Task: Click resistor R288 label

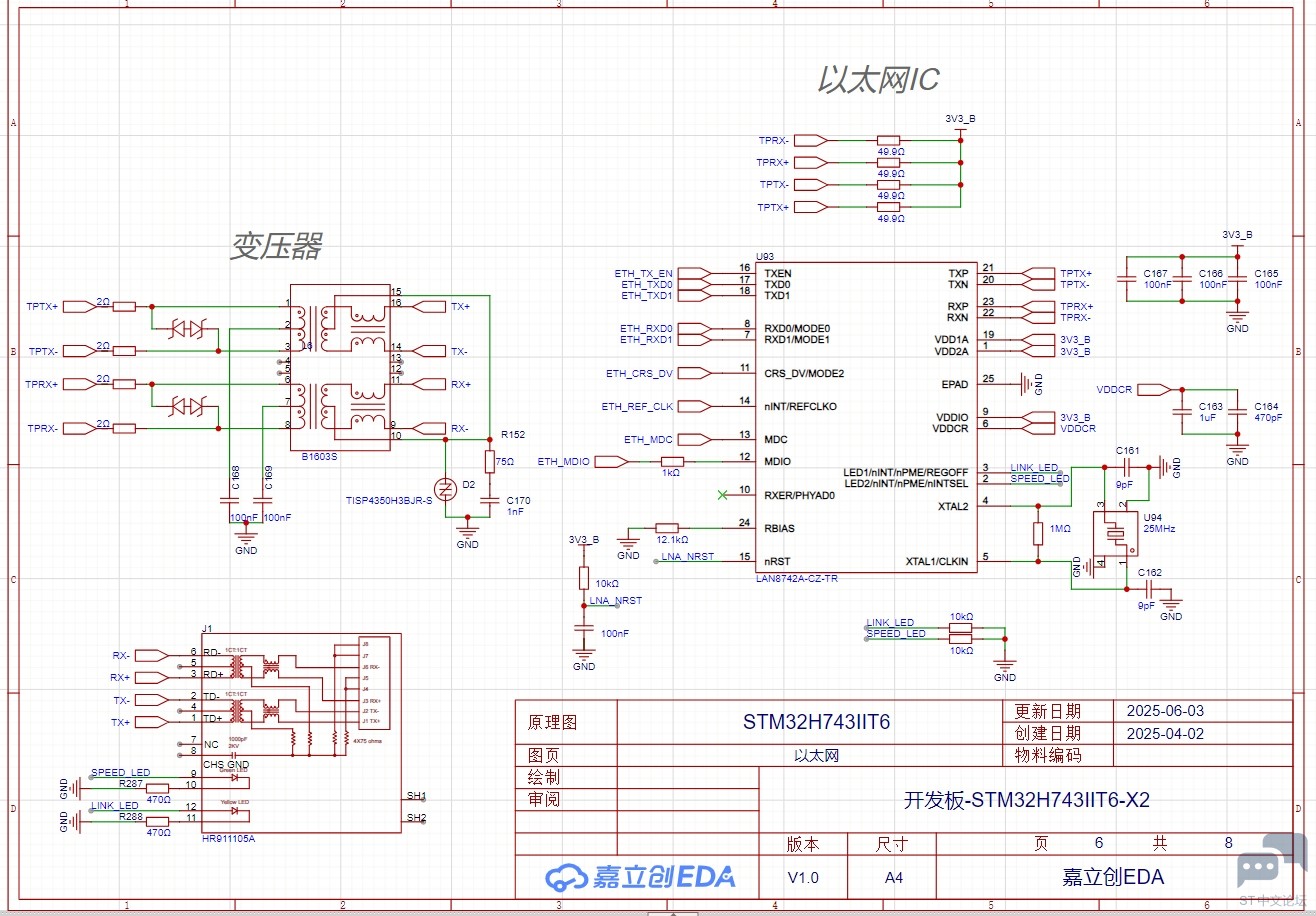Action: pos(131,816)
